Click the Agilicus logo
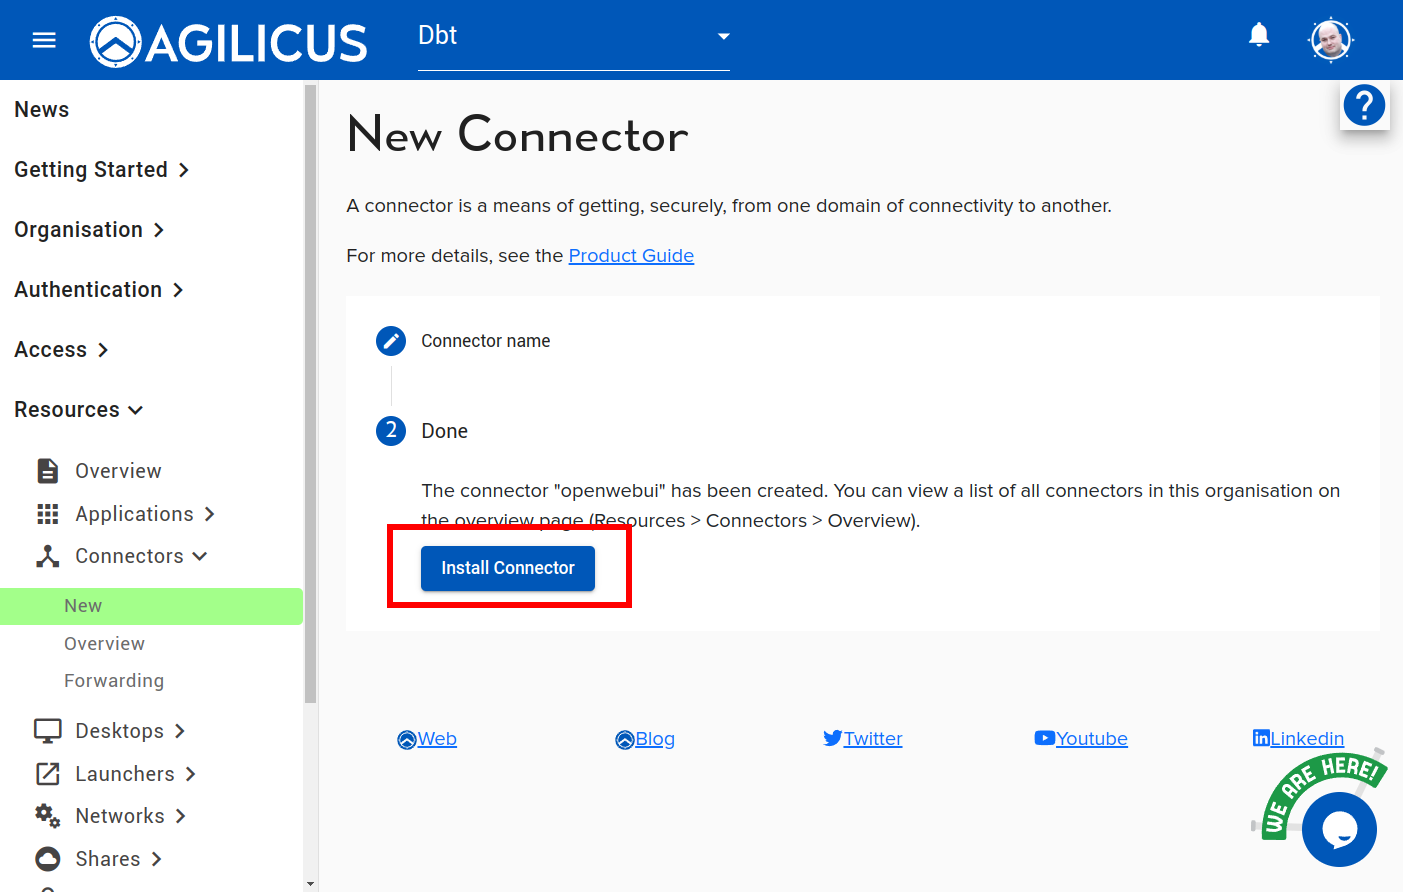The width and height of the screenshot is (1403, 892). pyautogui.click(x=229, y=42)
